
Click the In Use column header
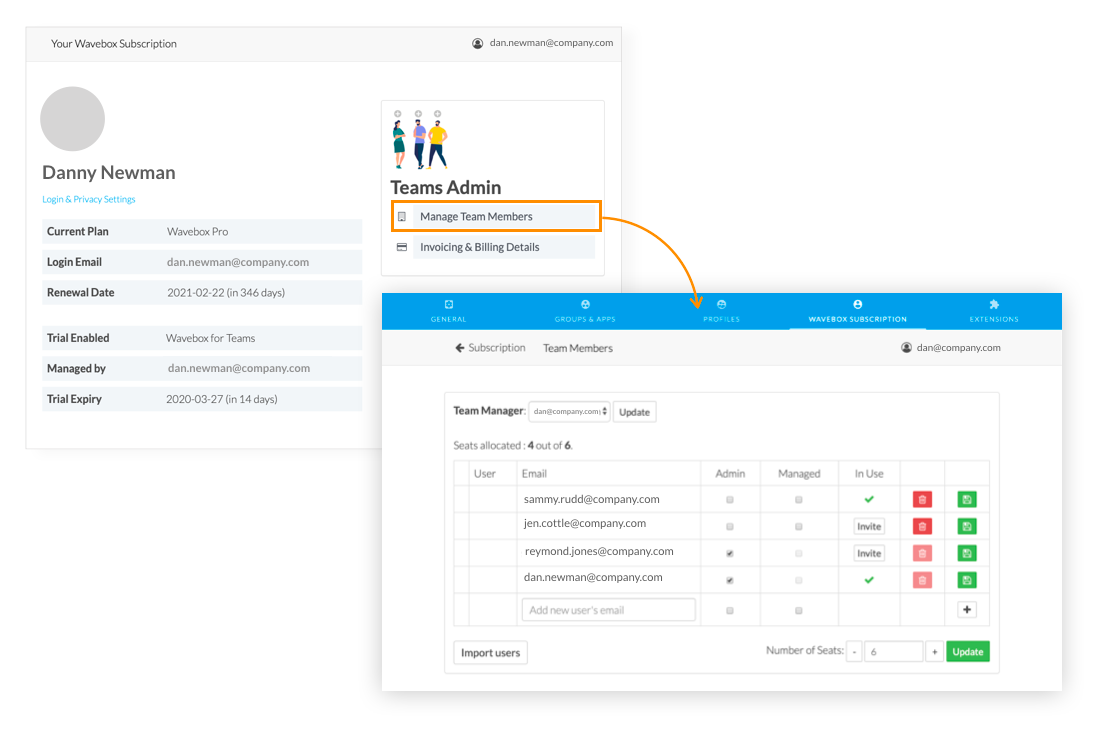point(869,474)
